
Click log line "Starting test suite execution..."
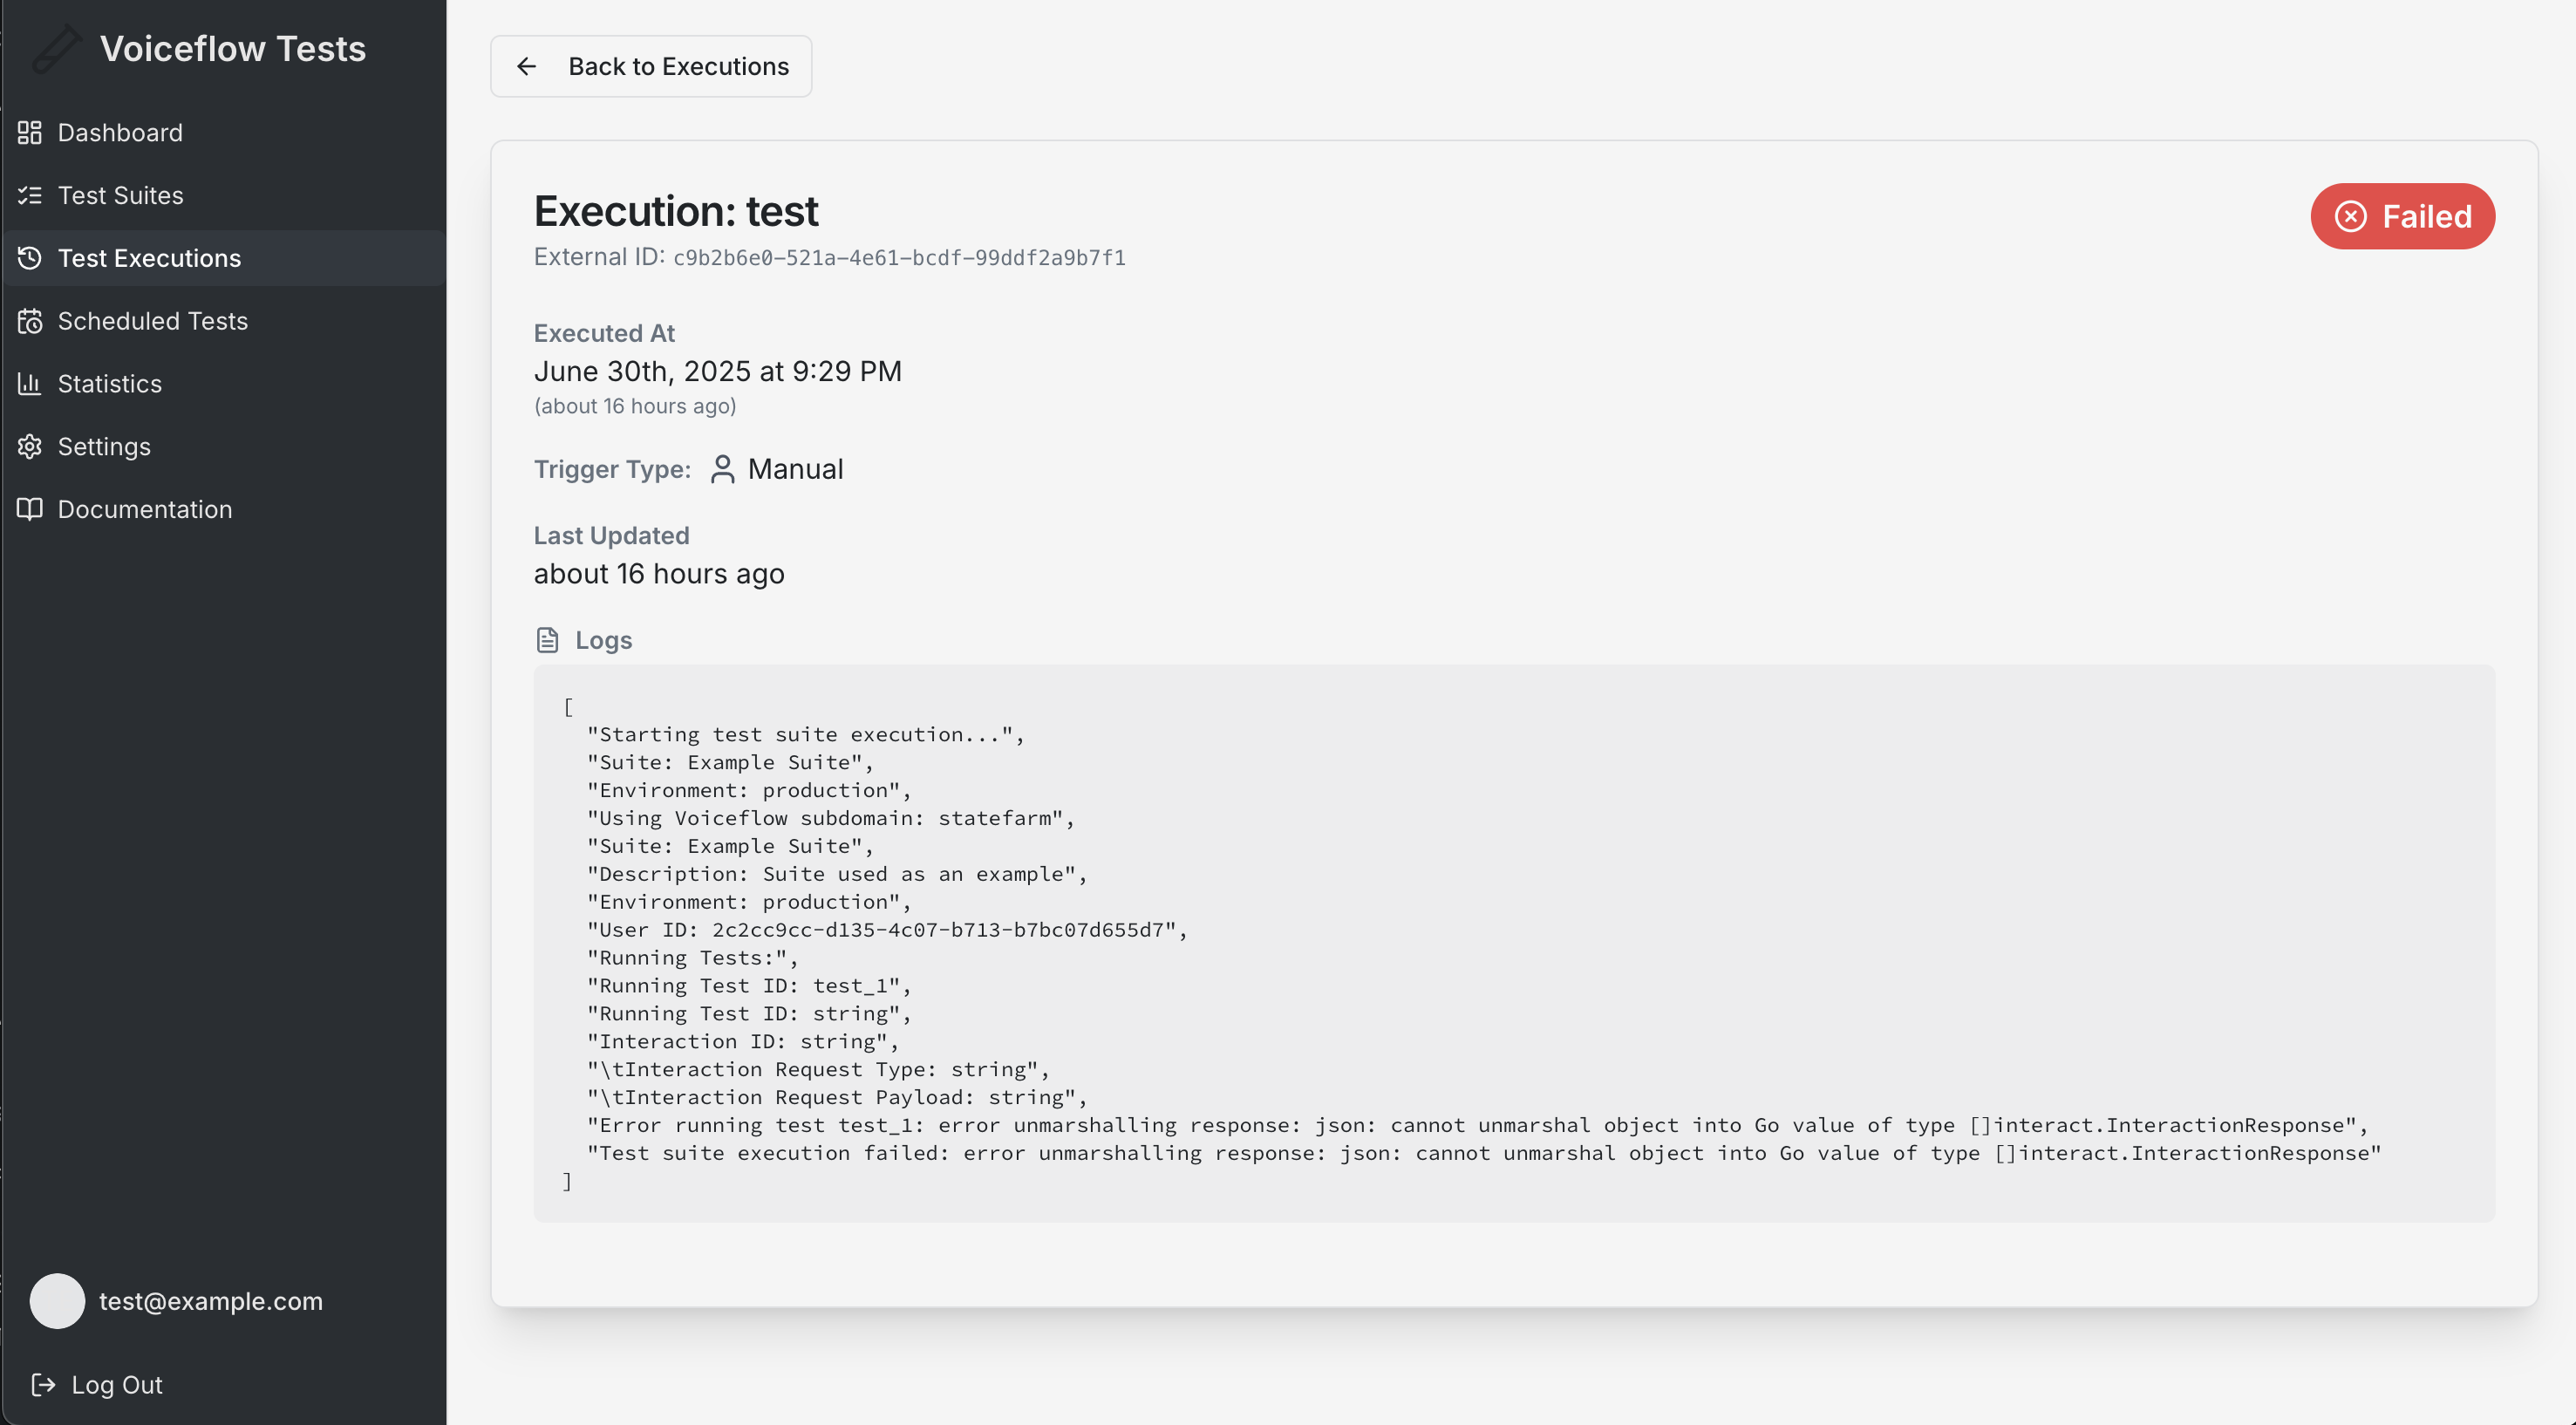[x=806, y=734]
